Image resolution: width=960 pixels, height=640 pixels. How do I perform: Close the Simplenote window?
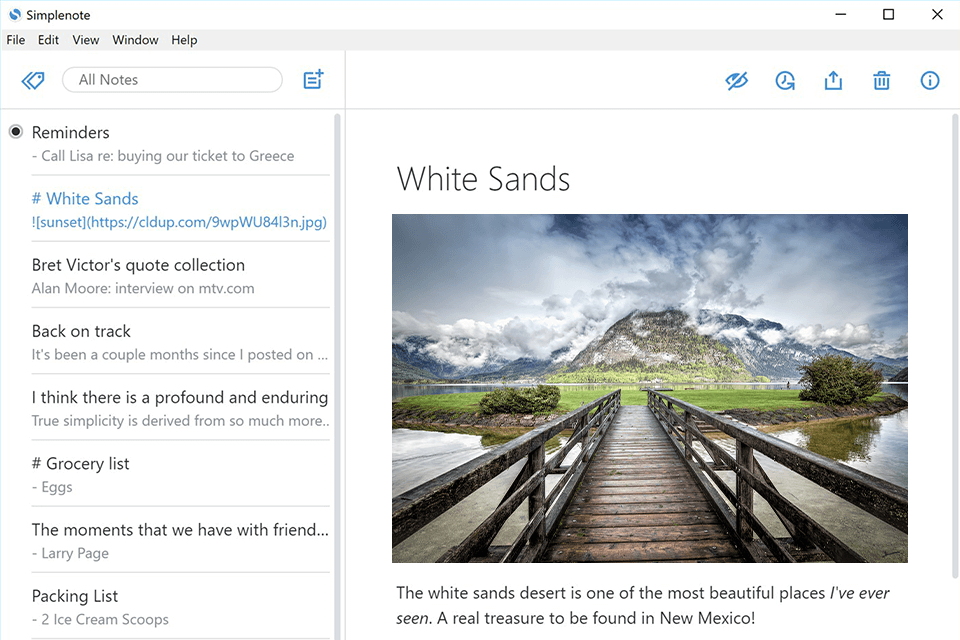coord(937,15)
